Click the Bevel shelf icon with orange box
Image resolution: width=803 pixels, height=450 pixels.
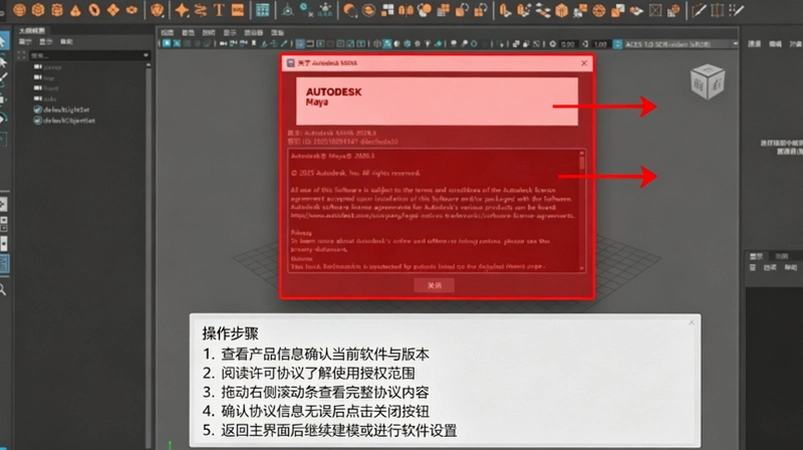click(562, 10)
